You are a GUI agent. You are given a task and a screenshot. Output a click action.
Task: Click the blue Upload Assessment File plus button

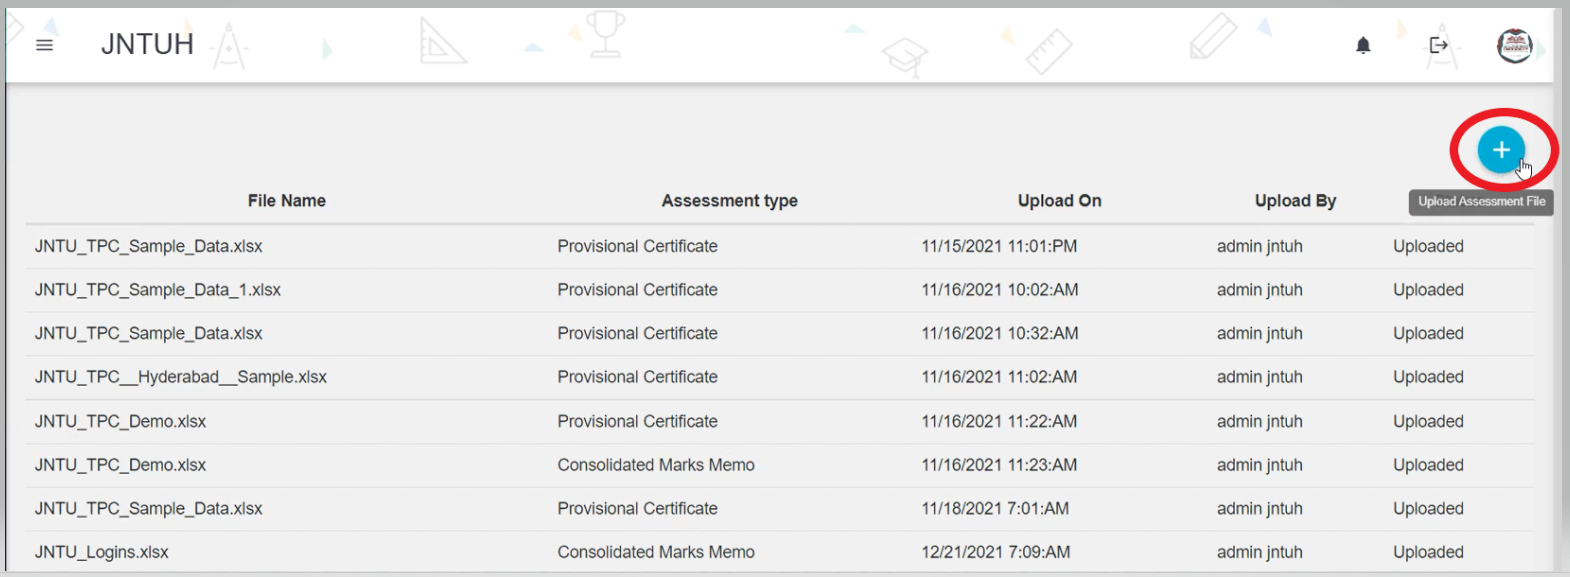[1500, 150]
